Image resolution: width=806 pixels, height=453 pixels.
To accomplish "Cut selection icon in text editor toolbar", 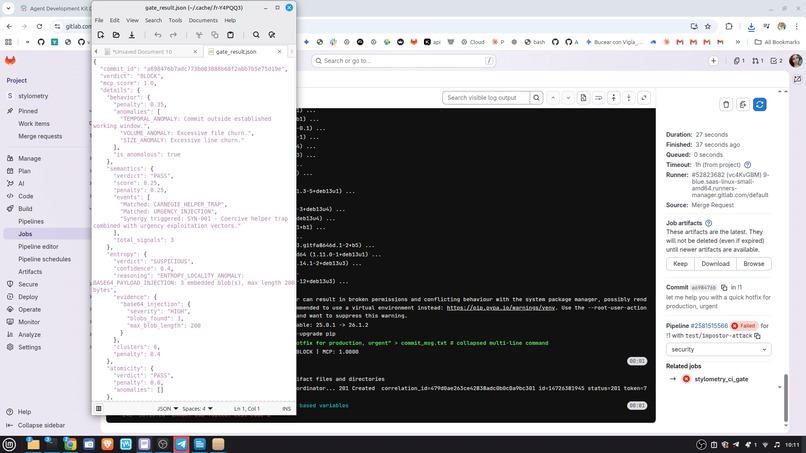I will coord(199,35).
